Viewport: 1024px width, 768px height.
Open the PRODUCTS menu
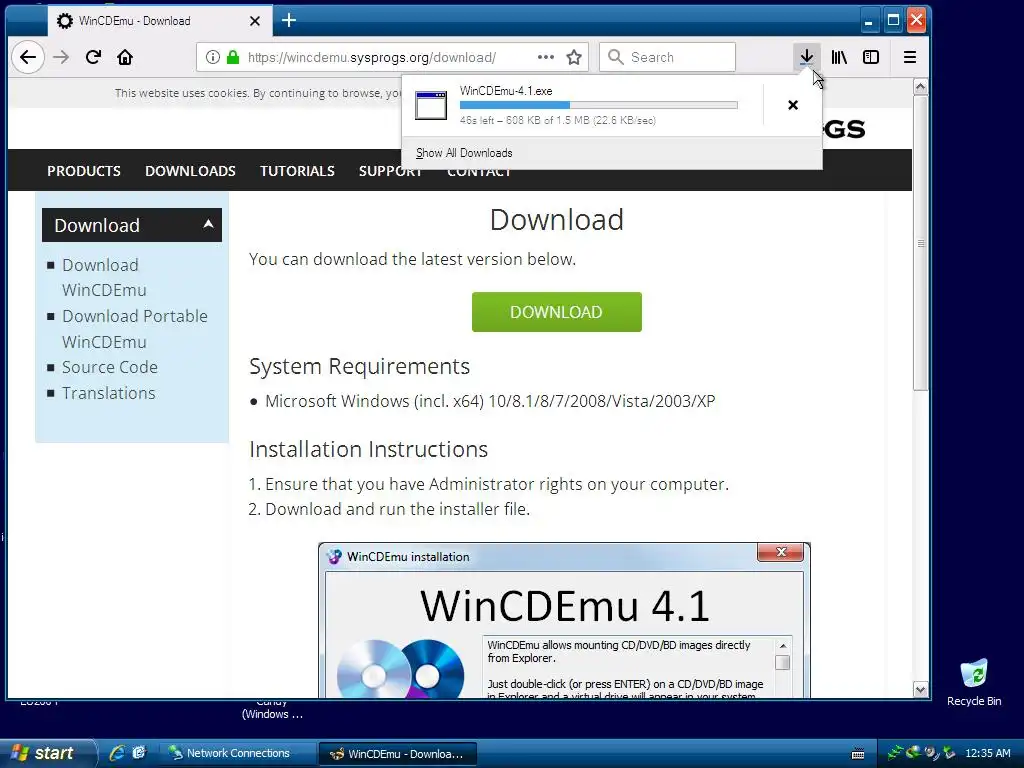point(84,171)
